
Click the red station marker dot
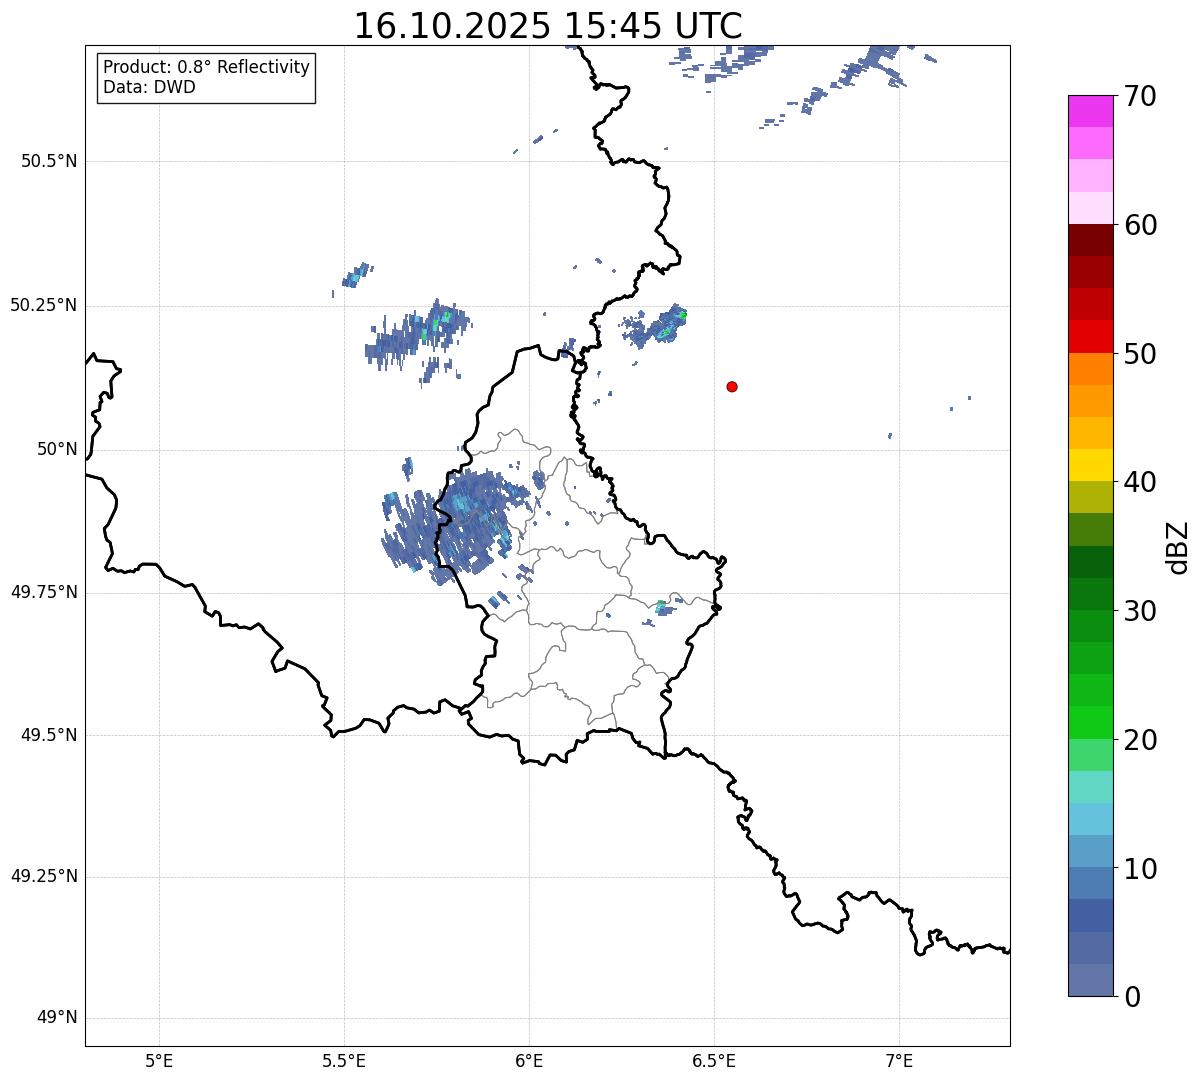(732, 386)
